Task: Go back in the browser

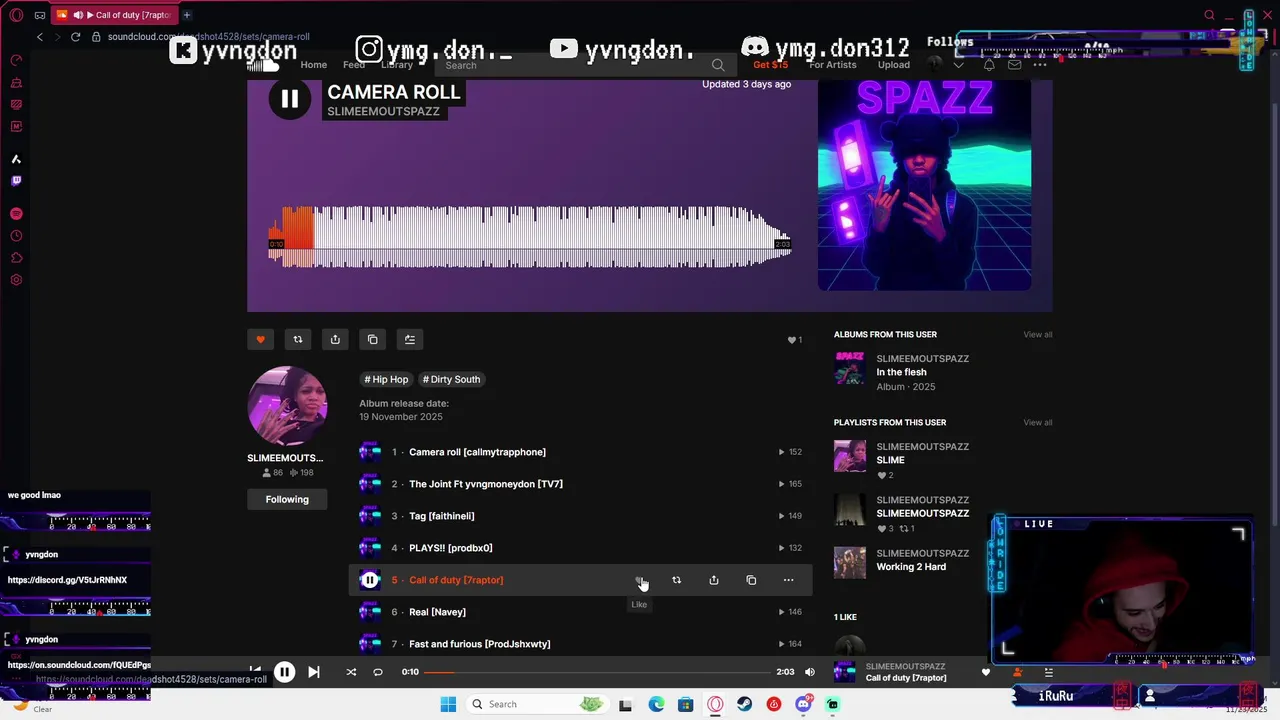Action: [x=40, y=37]
